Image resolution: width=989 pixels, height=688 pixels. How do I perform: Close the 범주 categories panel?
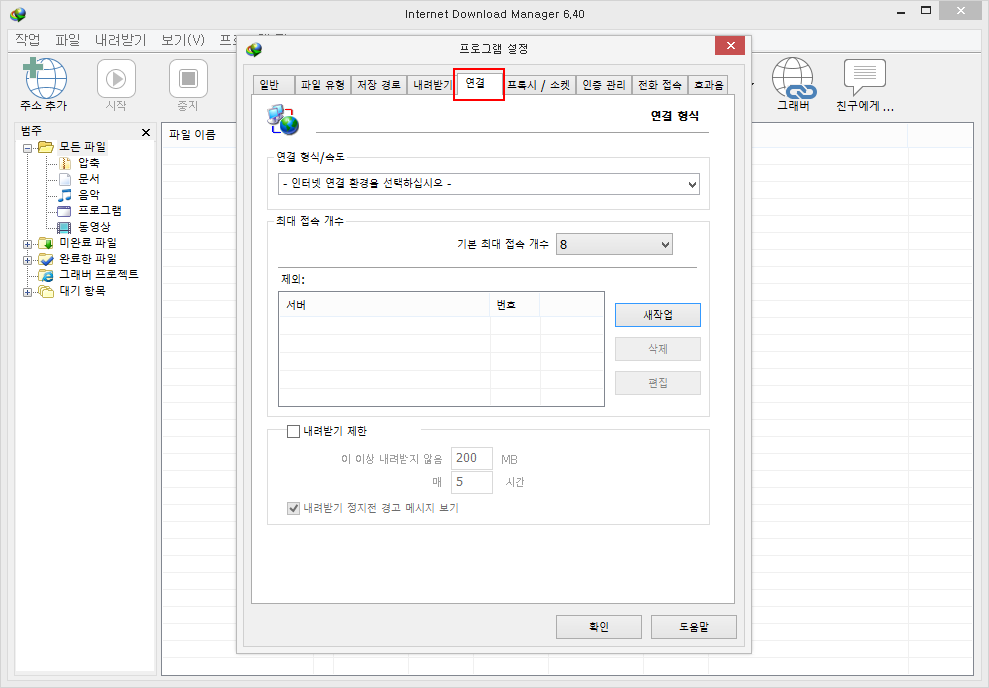(x=146, y=132)
